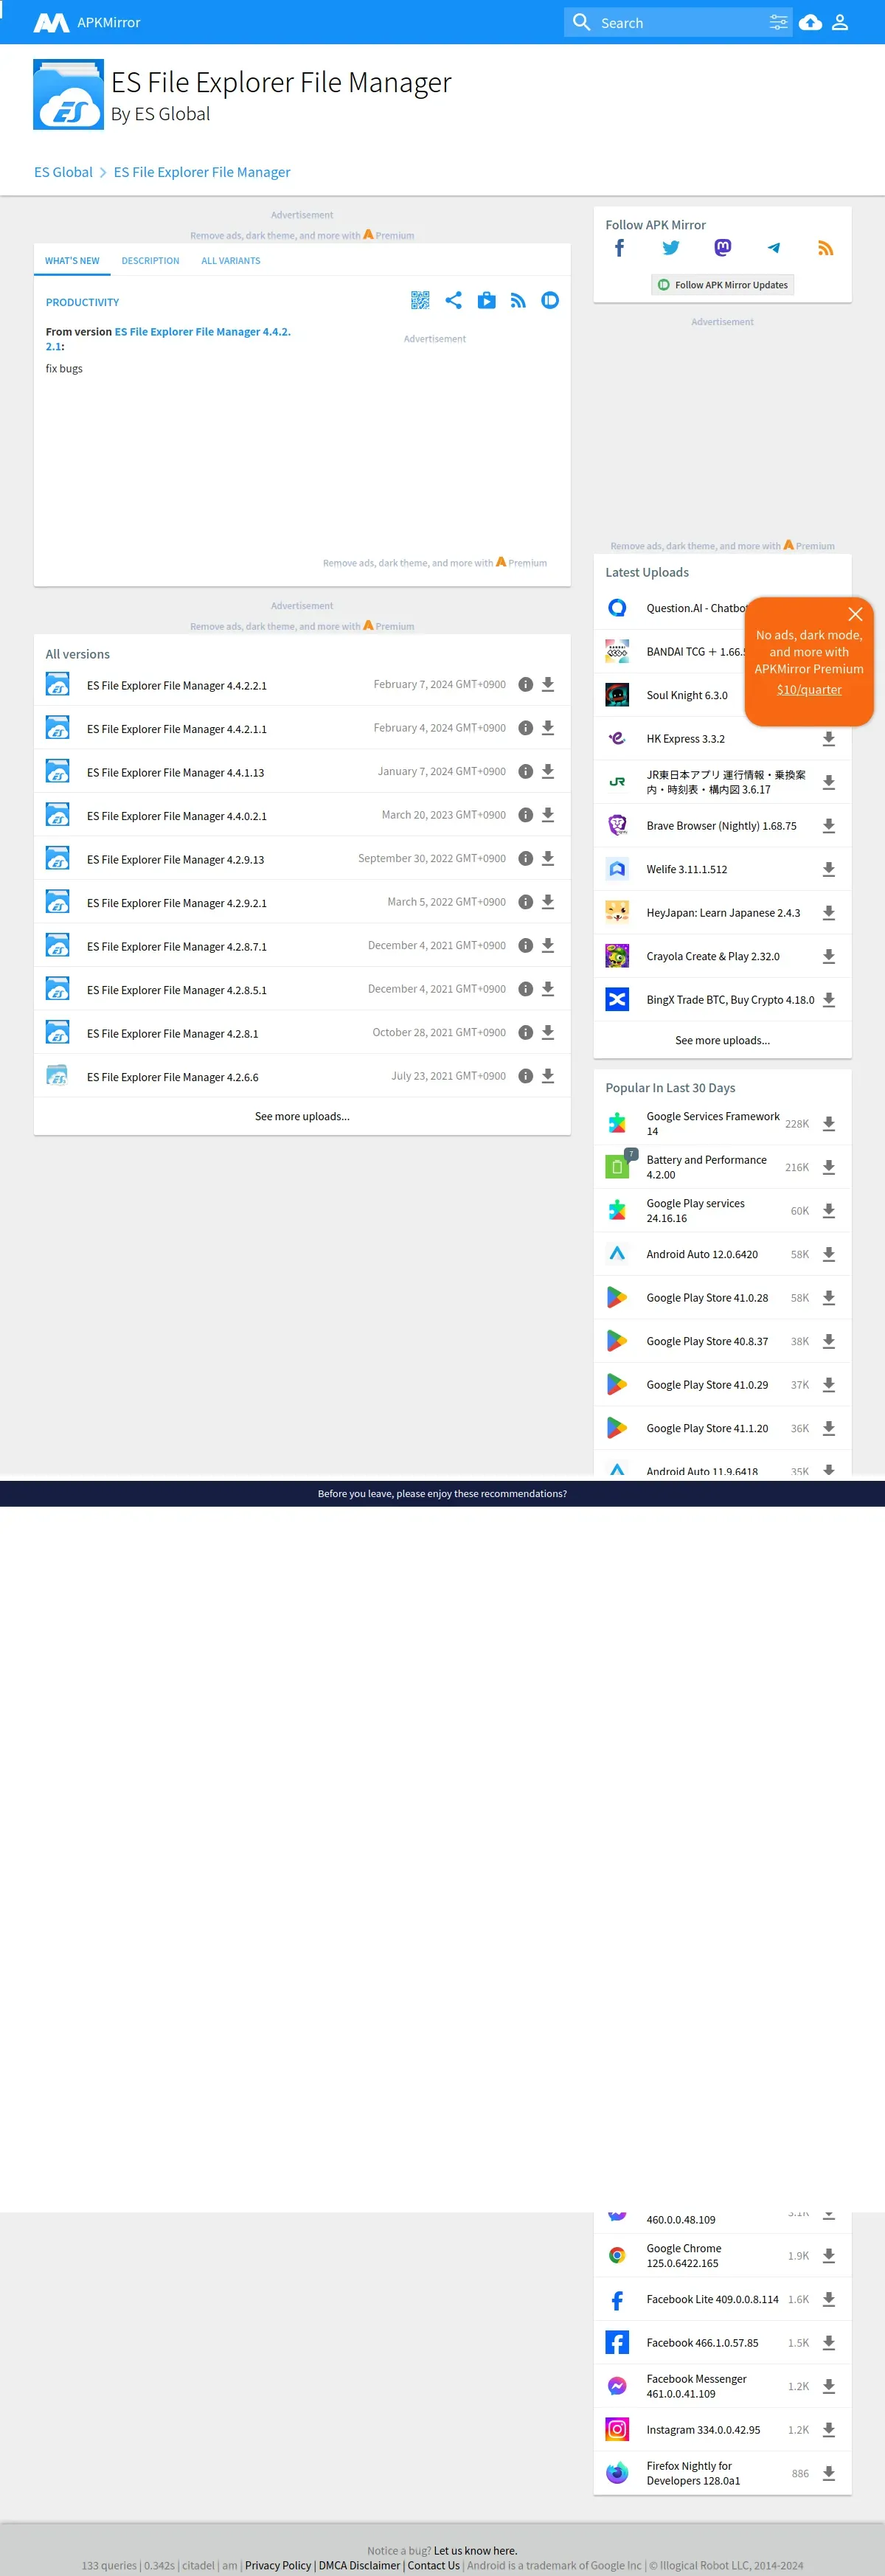
Task: Click the ES File Explorer app thumbnail
Action: (x=68, y=94)
